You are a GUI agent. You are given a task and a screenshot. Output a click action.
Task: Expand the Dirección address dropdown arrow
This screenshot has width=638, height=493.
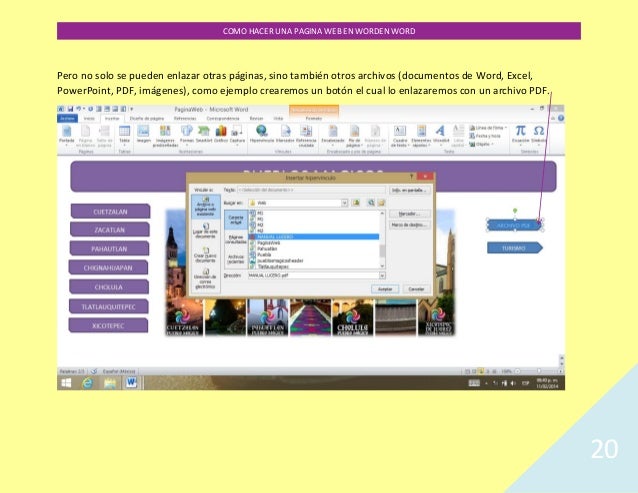[382, 275]
